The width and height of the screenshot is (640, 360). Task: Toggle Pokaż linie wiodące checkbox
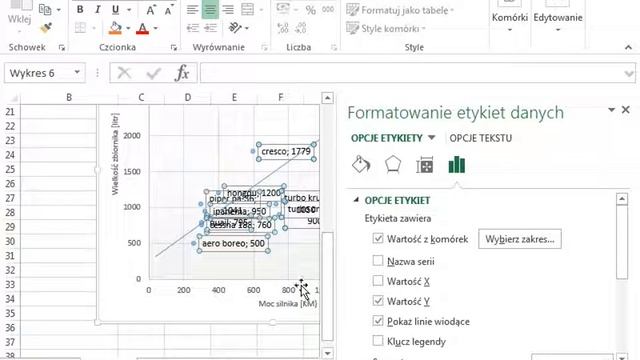(378, 321)
